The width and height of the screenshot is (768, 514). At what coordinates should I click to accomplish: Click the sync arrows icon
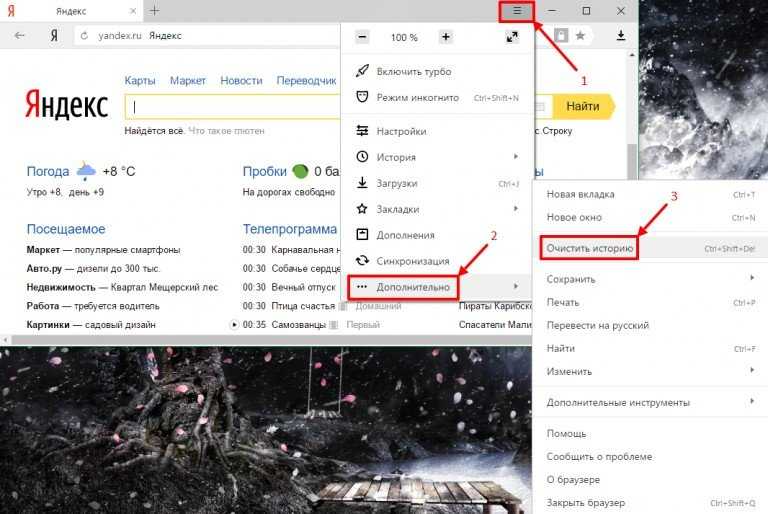click(362, 261)
